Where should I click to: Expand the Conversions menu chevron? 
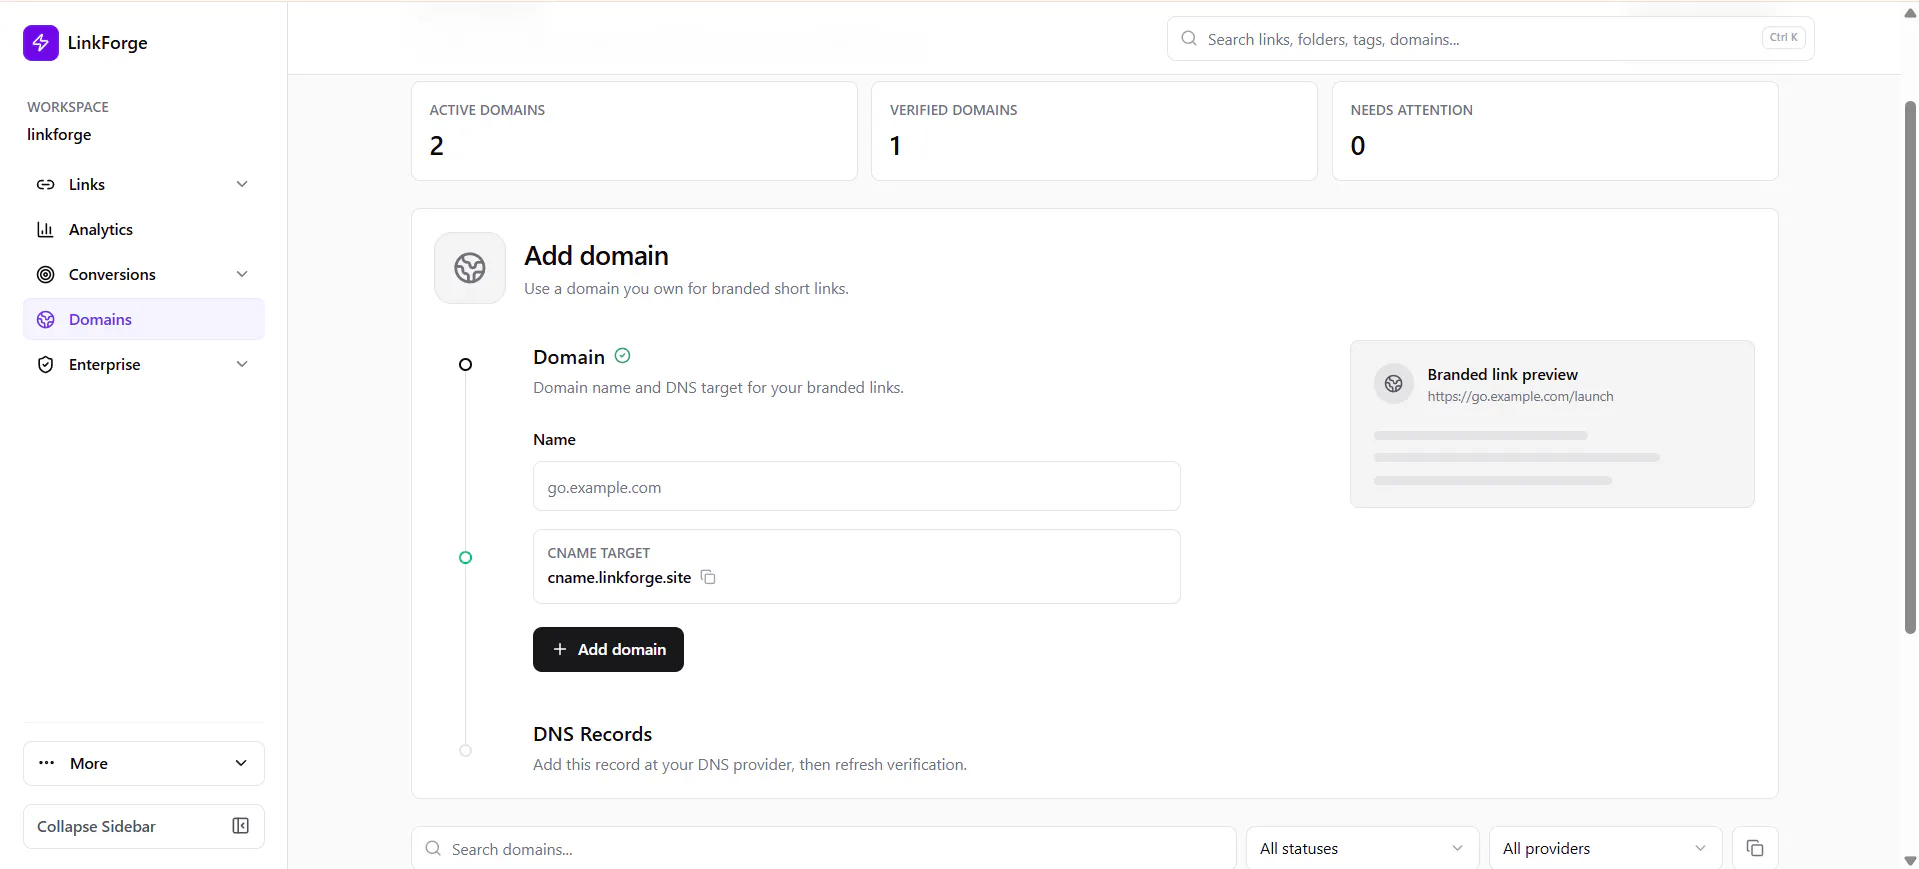(242, 274)
